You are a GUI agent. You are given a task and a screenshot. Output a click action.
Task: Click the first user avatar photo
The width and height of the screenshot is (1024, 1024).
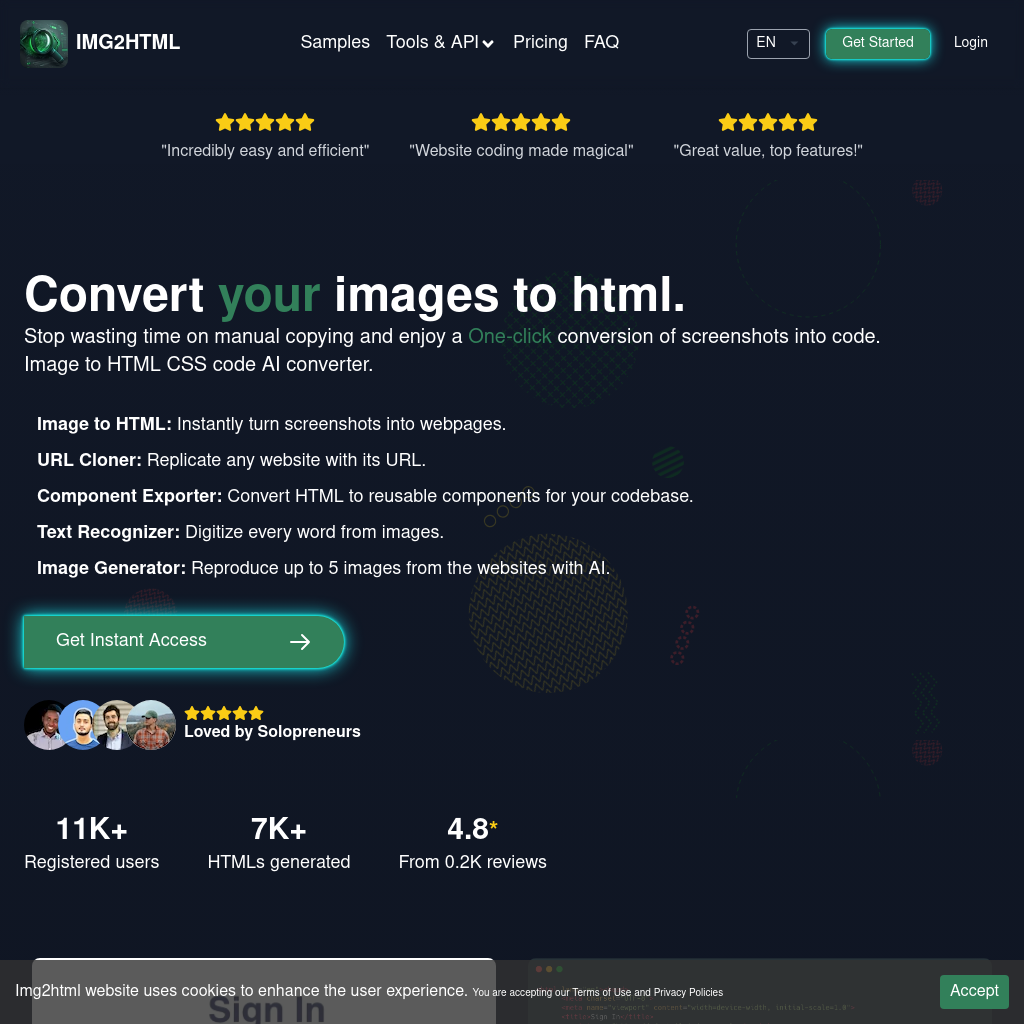coord(42,725)
